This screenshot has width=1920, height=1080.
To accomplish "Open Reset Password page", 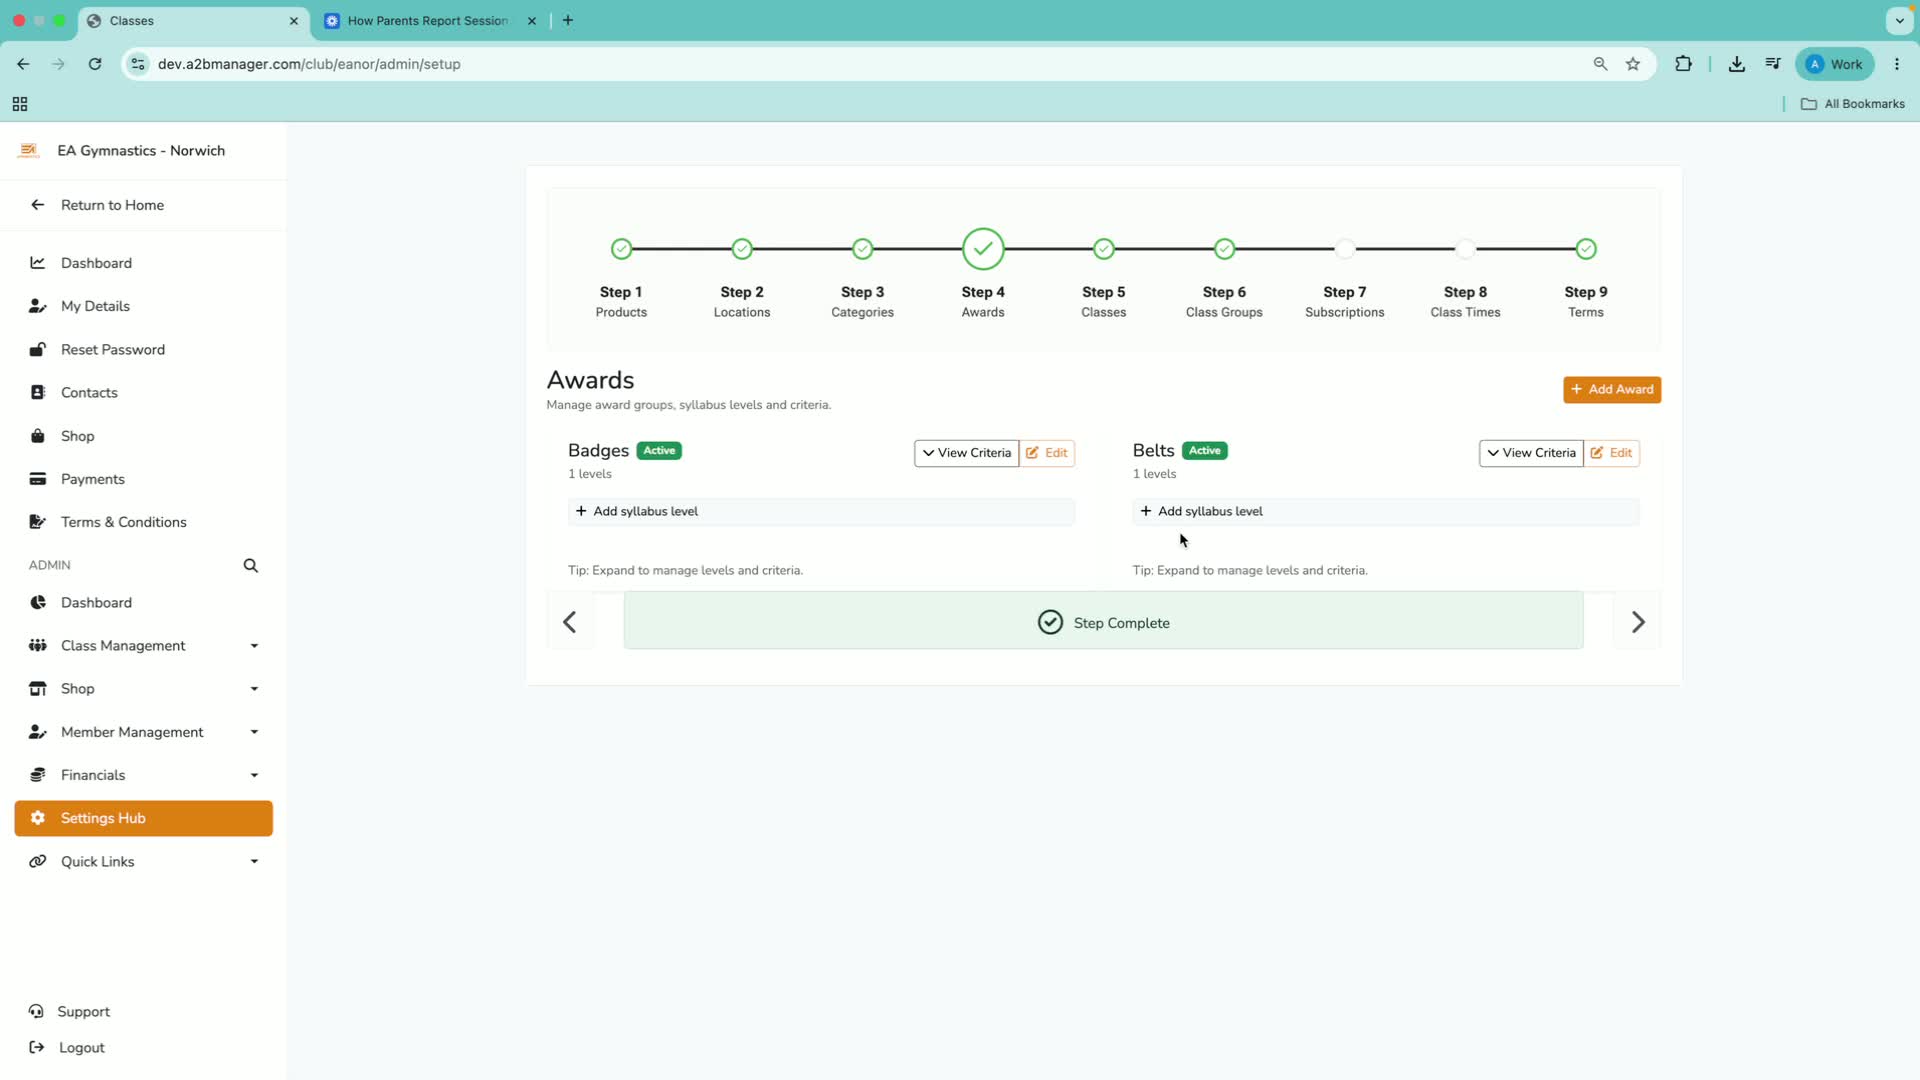I will point(143,349).
